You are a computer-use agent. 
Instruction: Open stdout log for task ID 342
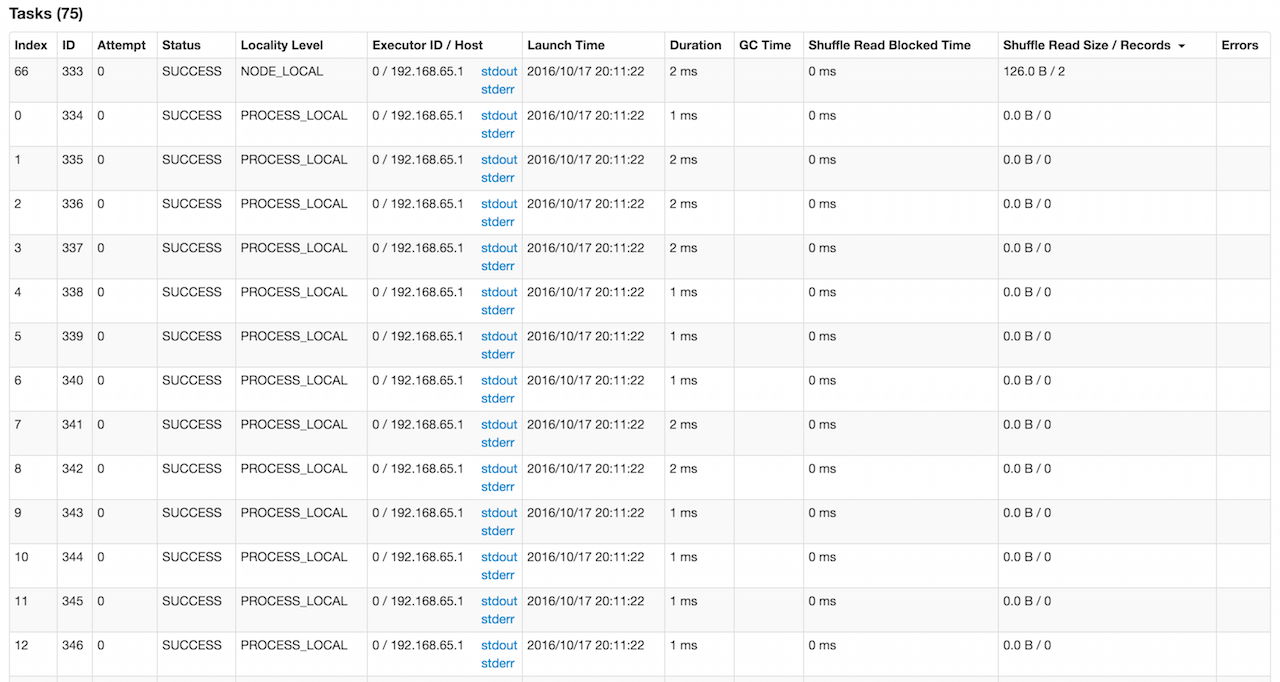(x=499, y=469)
